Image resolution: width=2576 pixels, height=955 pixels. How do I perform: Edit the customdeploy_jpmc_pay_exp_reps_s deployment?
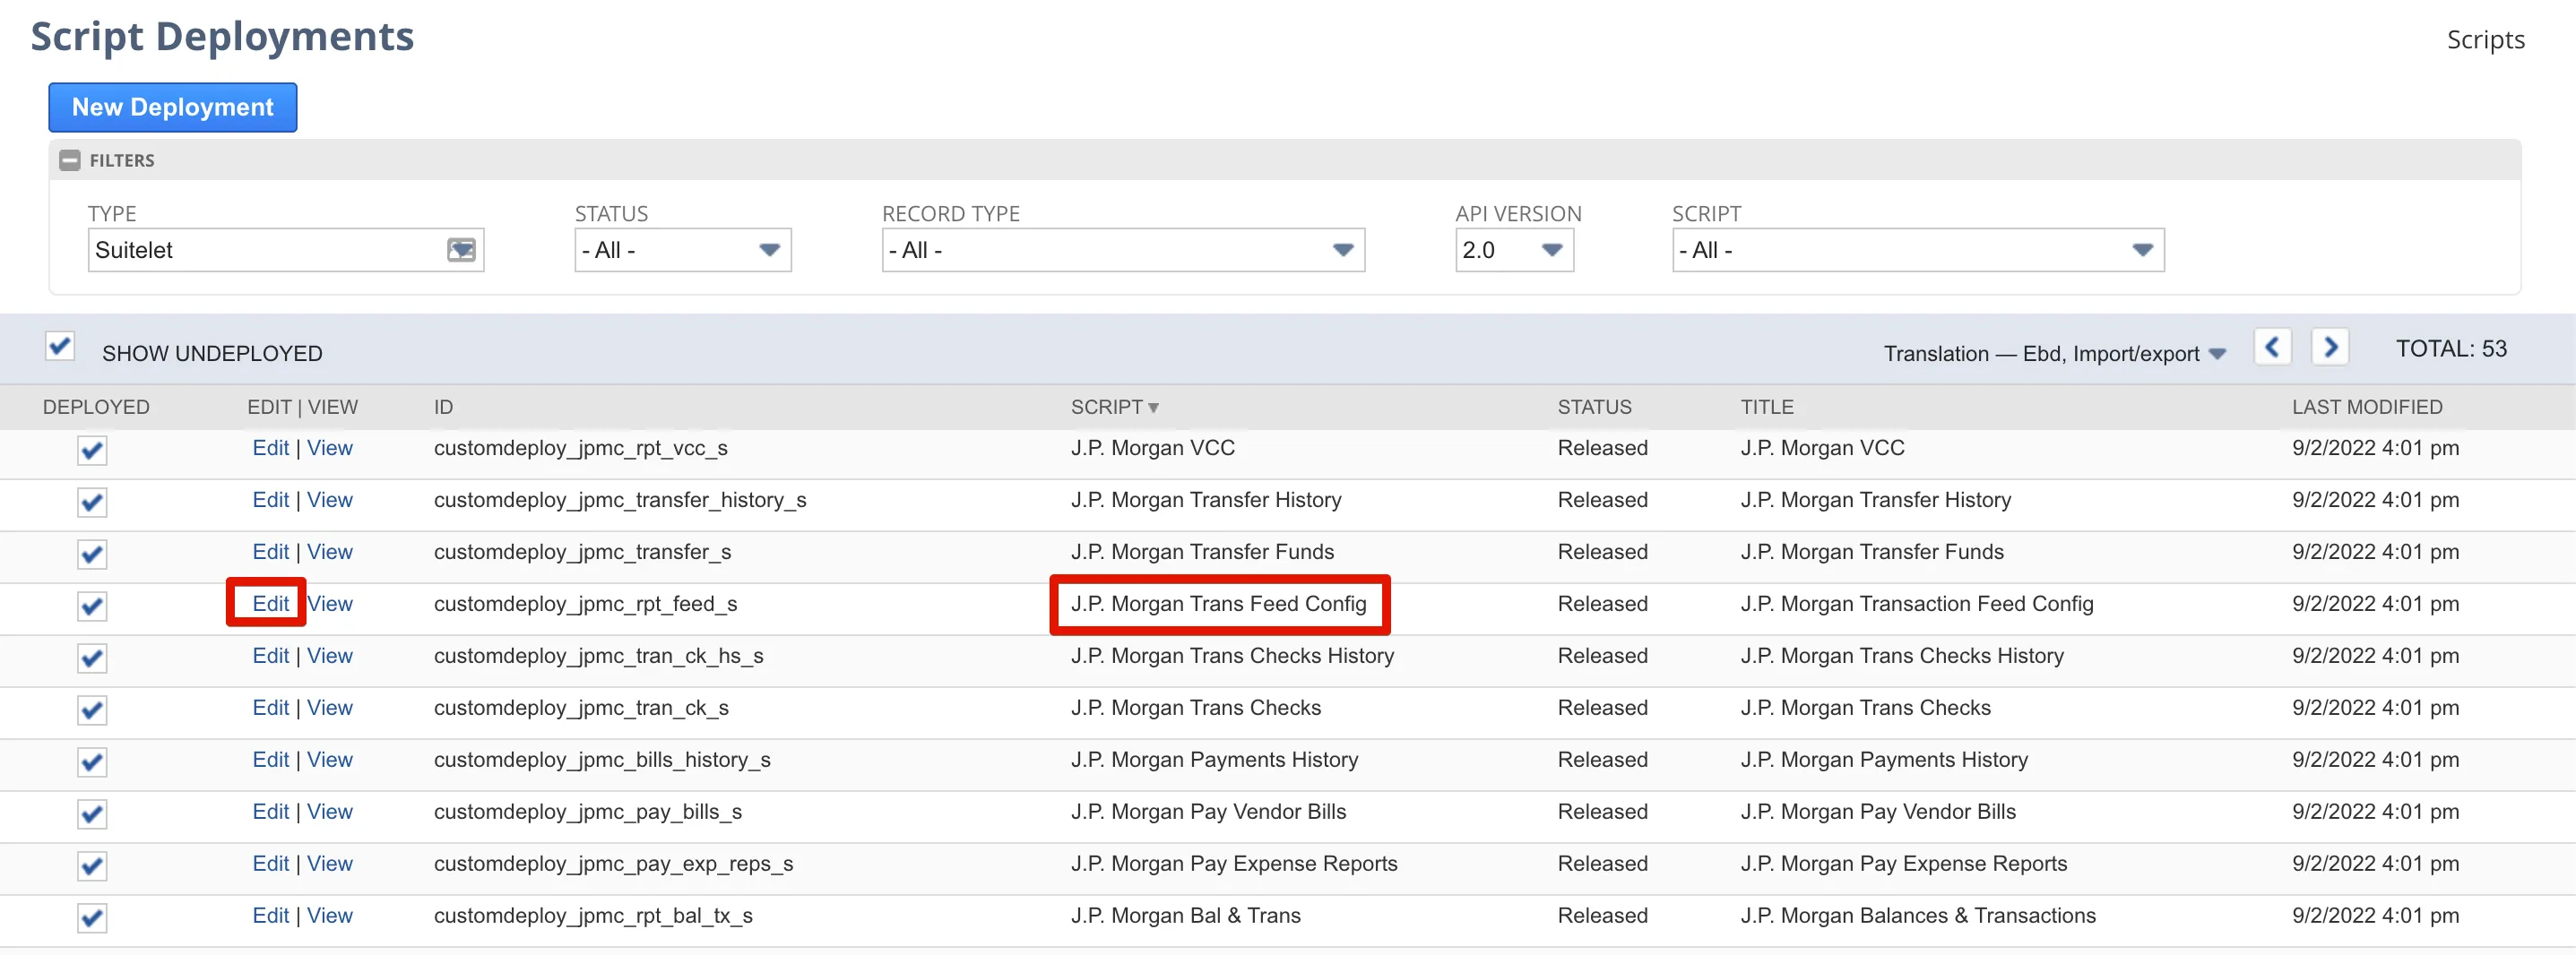(270, 864)
